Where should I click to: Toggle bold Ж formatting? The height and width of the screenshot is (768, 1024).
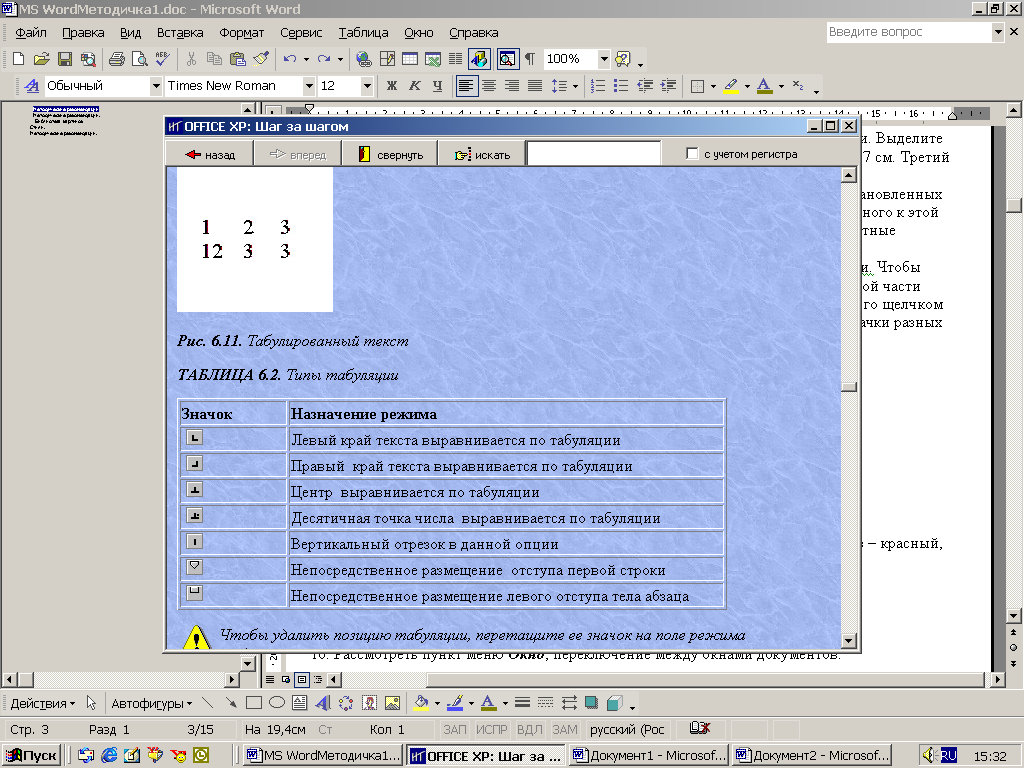pos(392,86)
